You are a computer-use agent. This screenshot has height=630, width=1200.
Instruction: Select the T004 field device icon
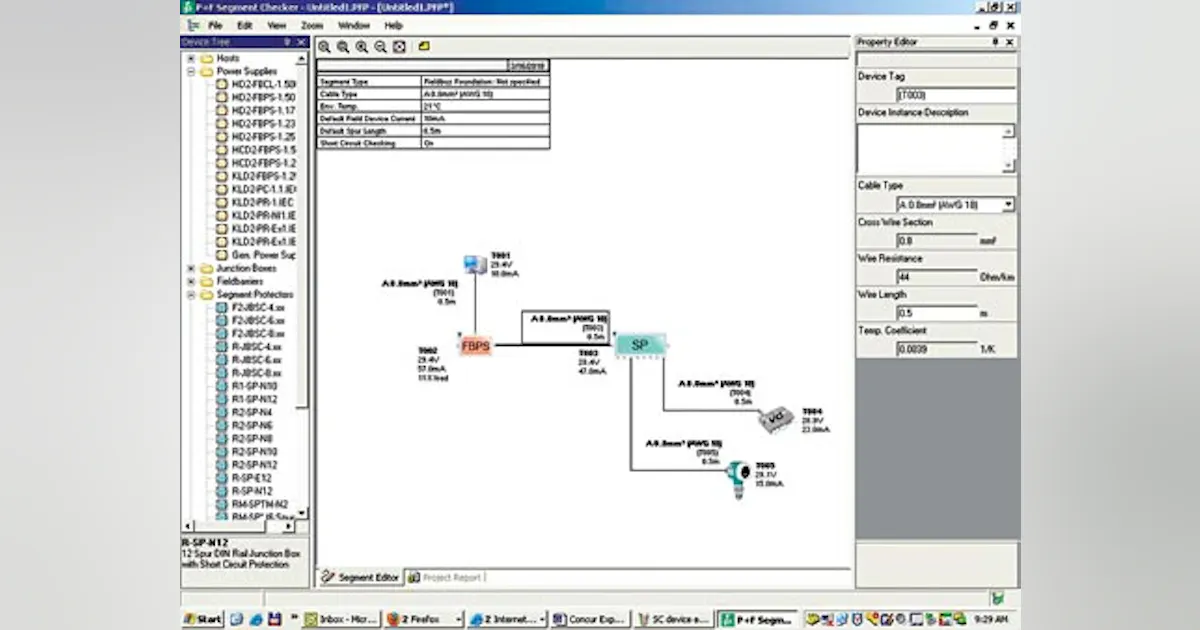point(775,419)
